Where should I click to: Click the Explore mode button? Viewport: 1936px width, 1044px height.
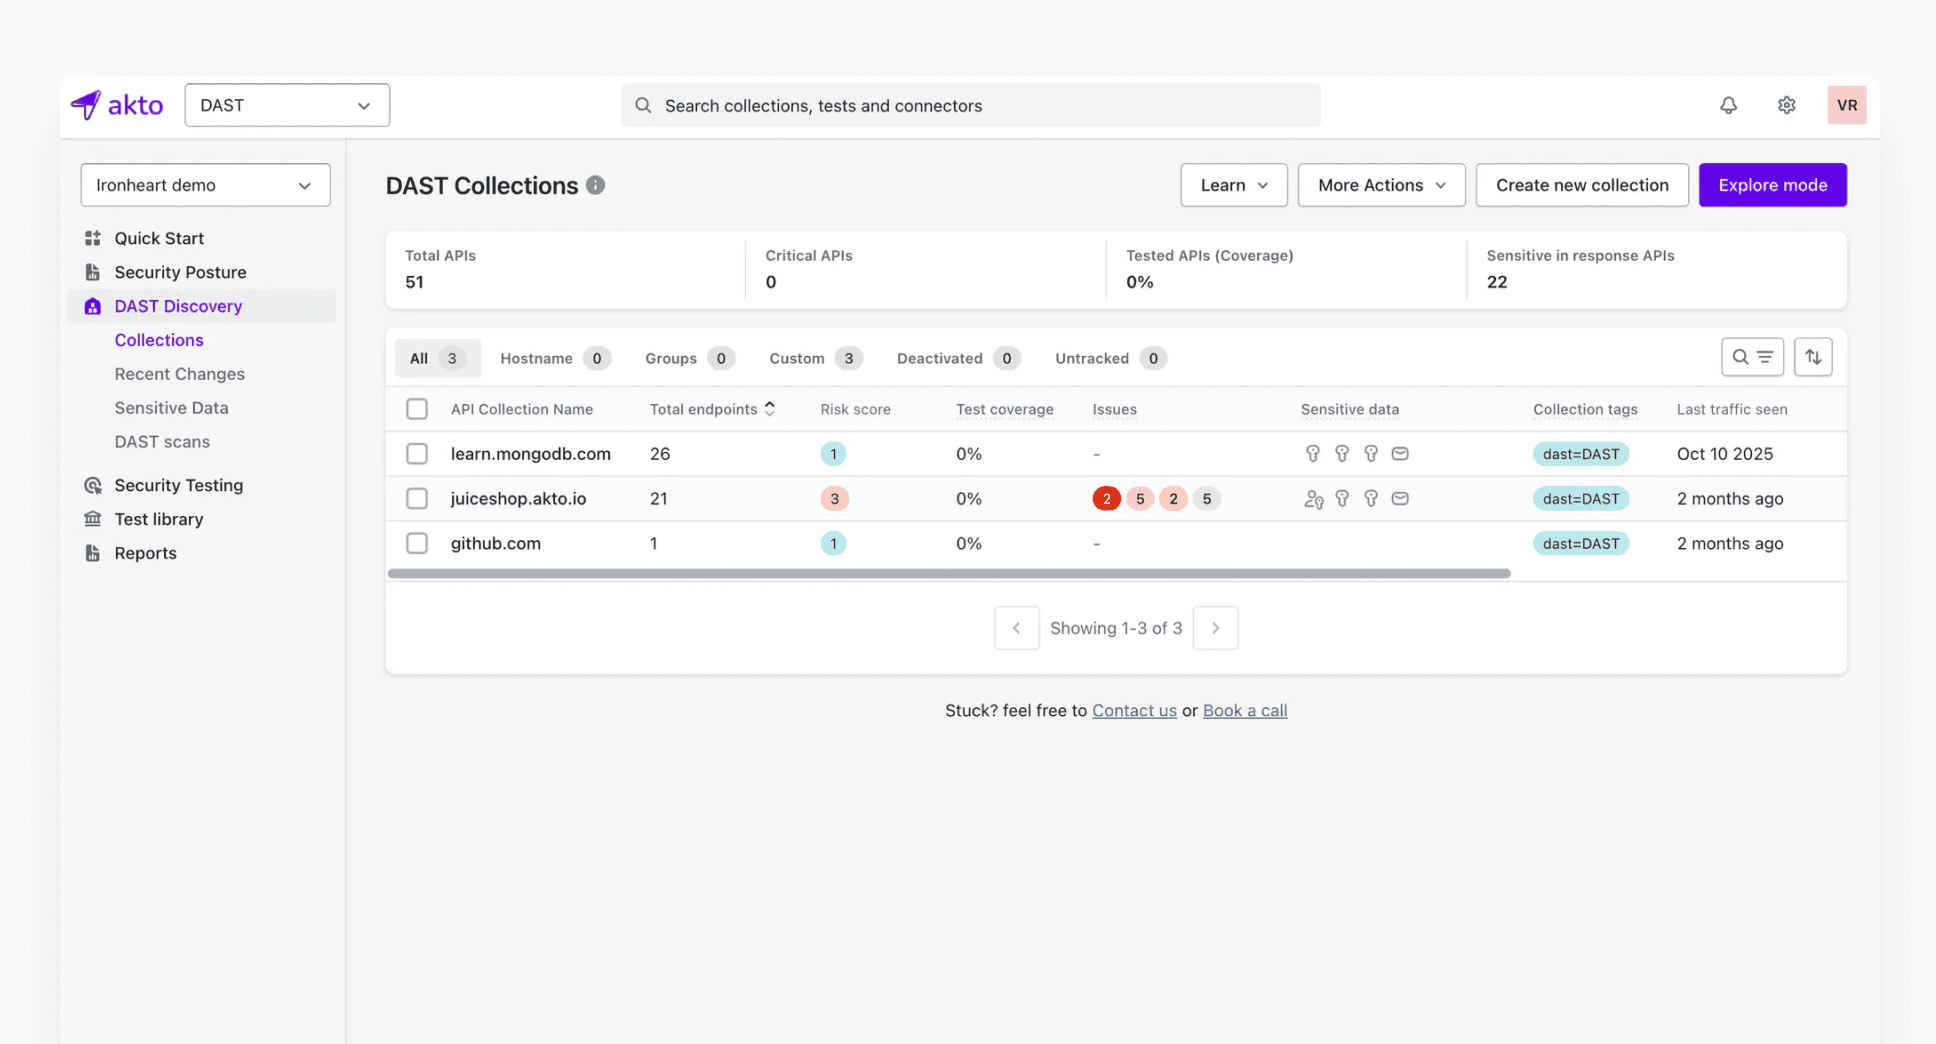pyautogui.click(x=1773, y=185)
